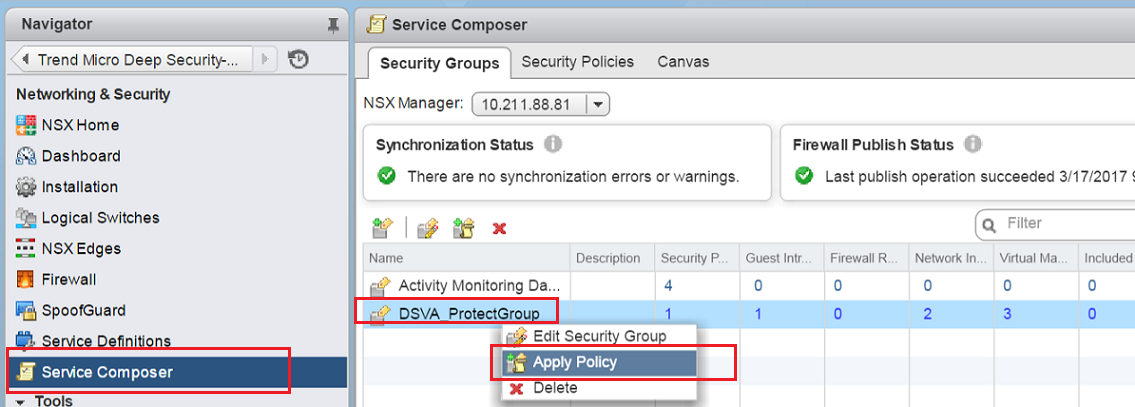The height and width of the screenshot is (407, 1135).
Task: Open the NSX Manager dropdown
Action: click(598, 104)
